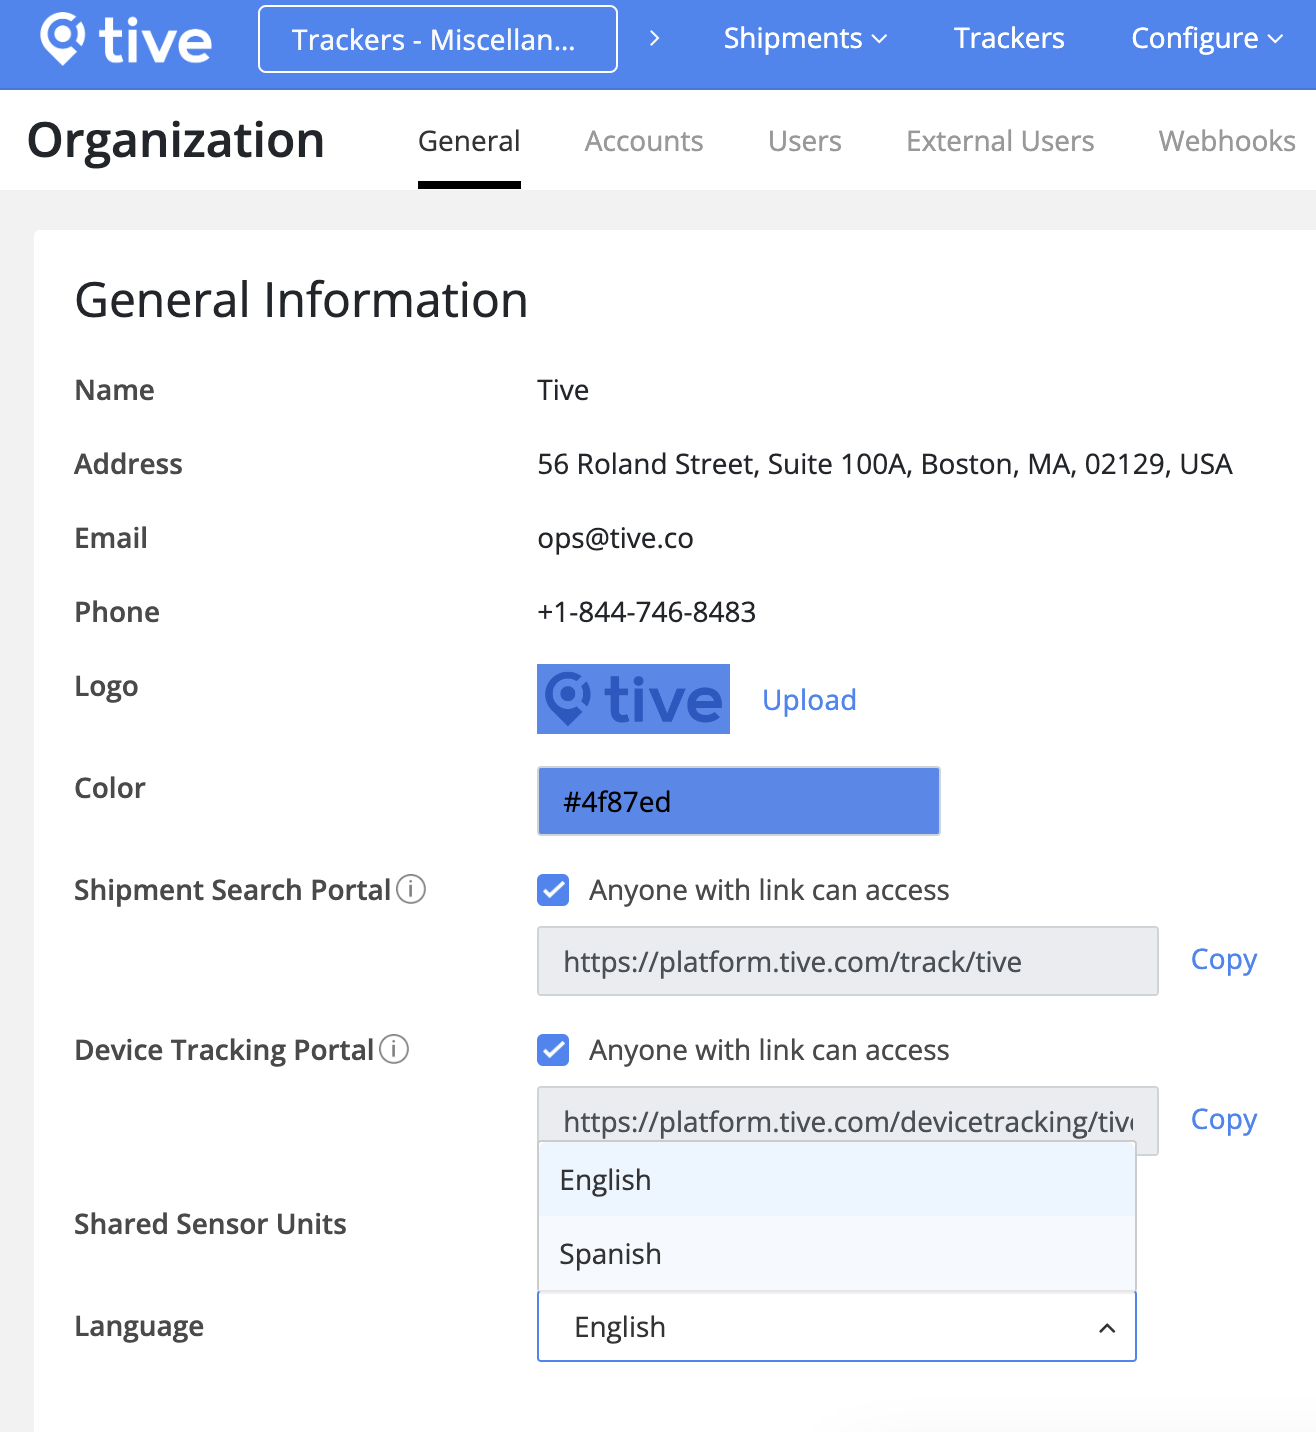
Task: Open the Users tab
Action: pyautogui.click(x=804, y=141)
